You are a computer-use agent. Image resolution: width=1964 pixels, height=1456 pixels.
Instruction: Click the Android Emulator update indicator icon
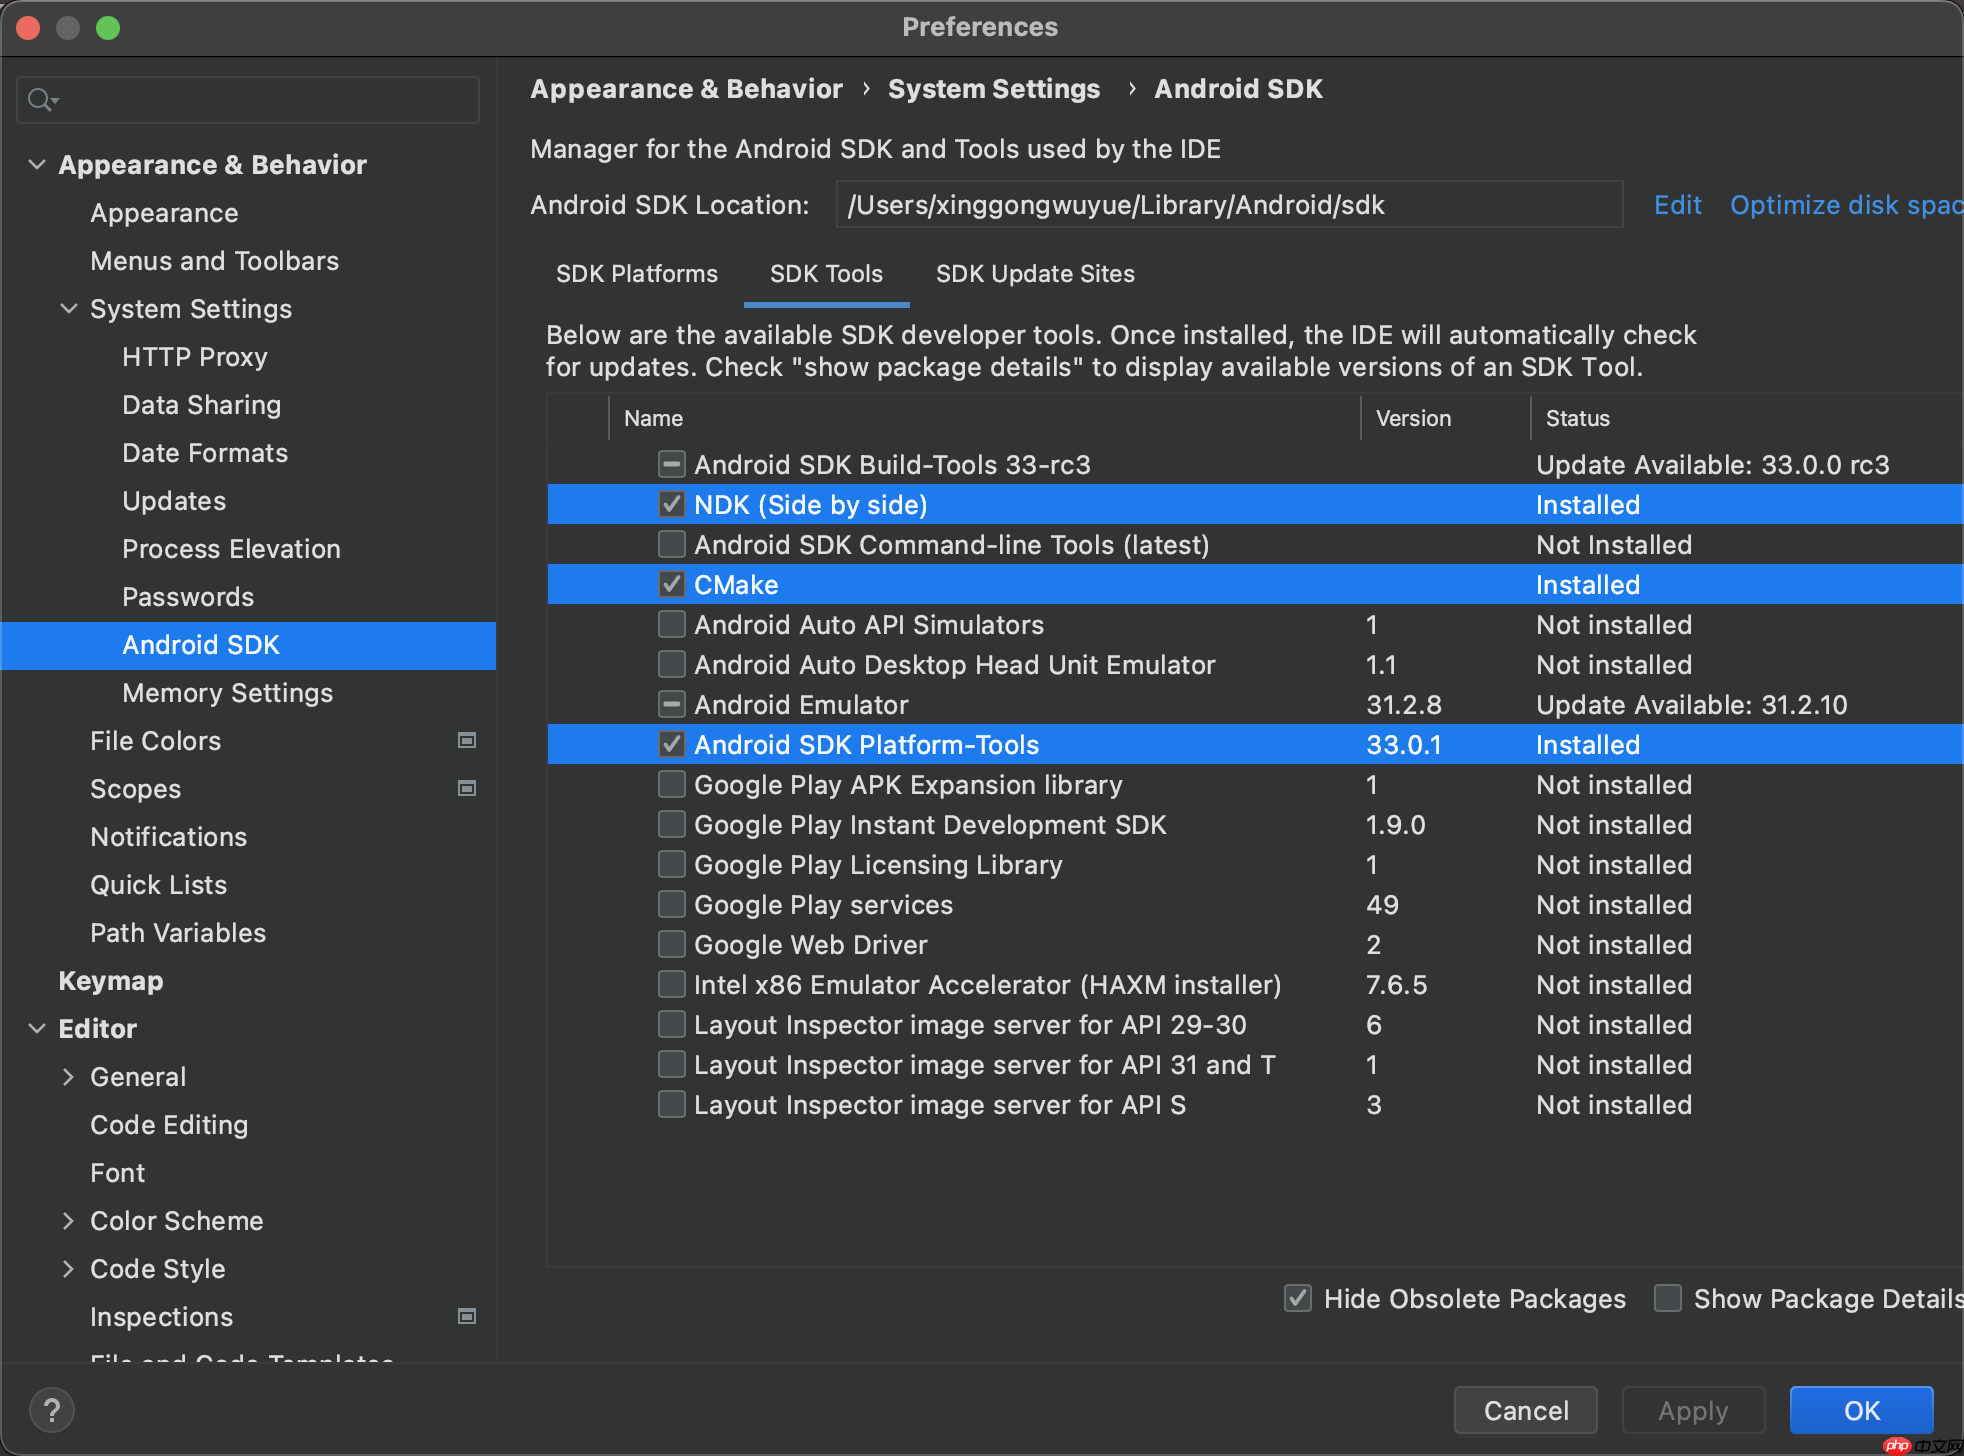pyautogui.click(x=671, y=705)
